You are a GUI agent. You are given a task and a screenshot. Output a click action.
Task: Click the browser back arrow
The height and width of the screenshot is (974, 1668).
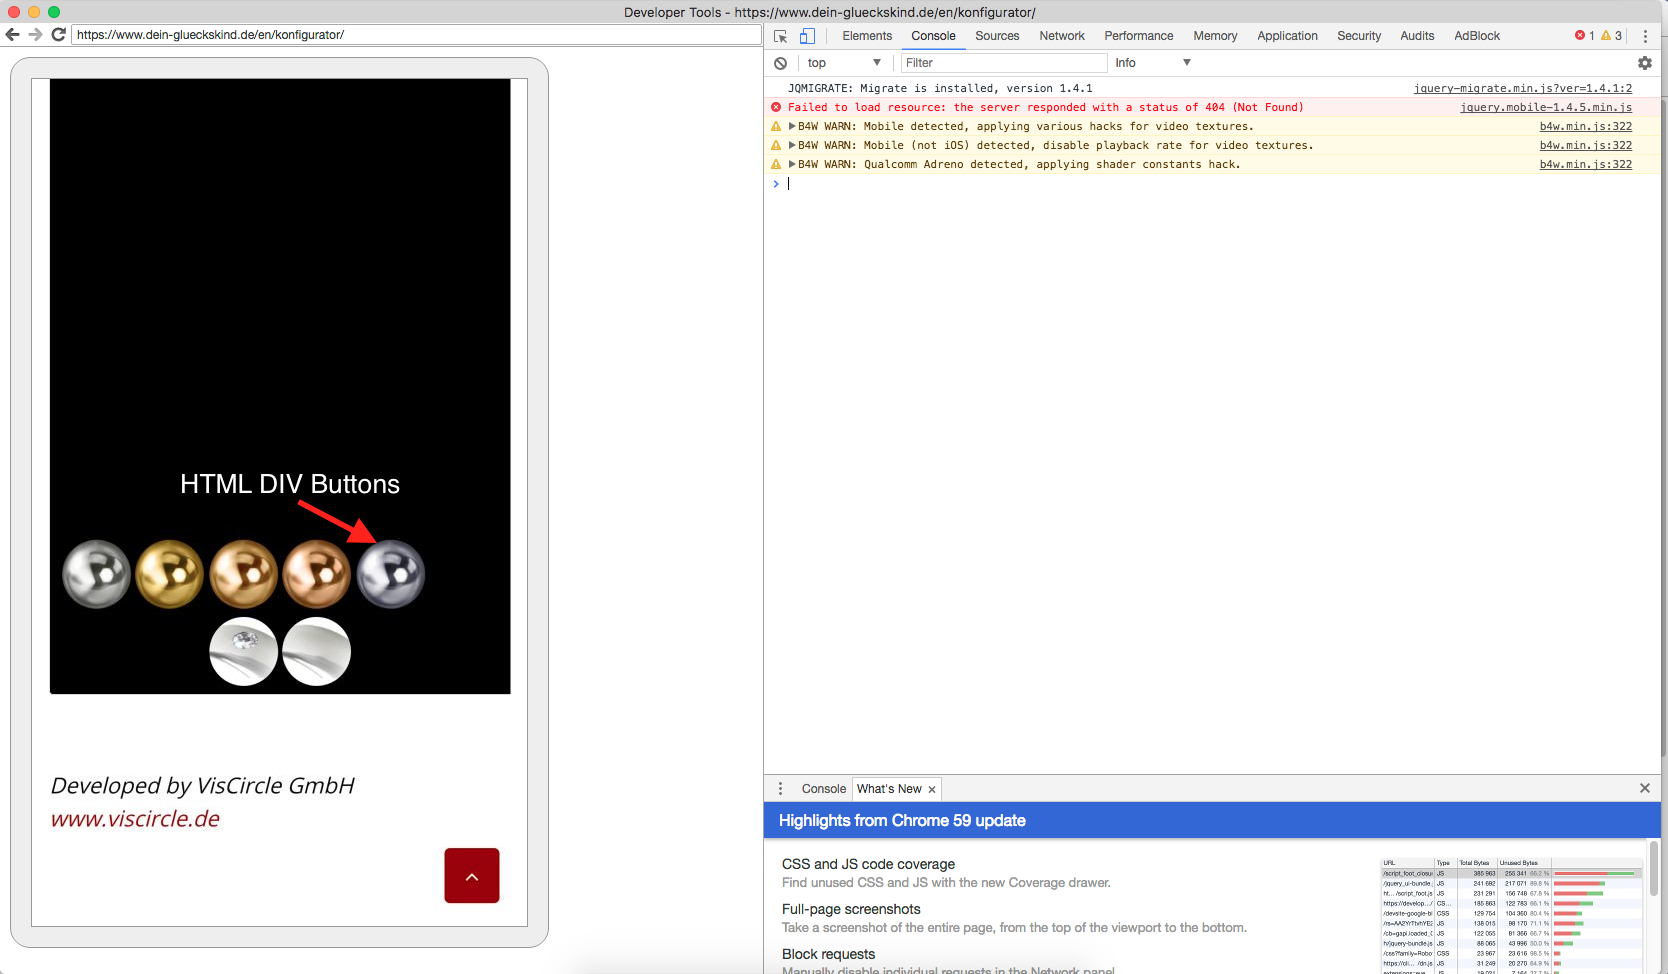click(x=13, y=34)
